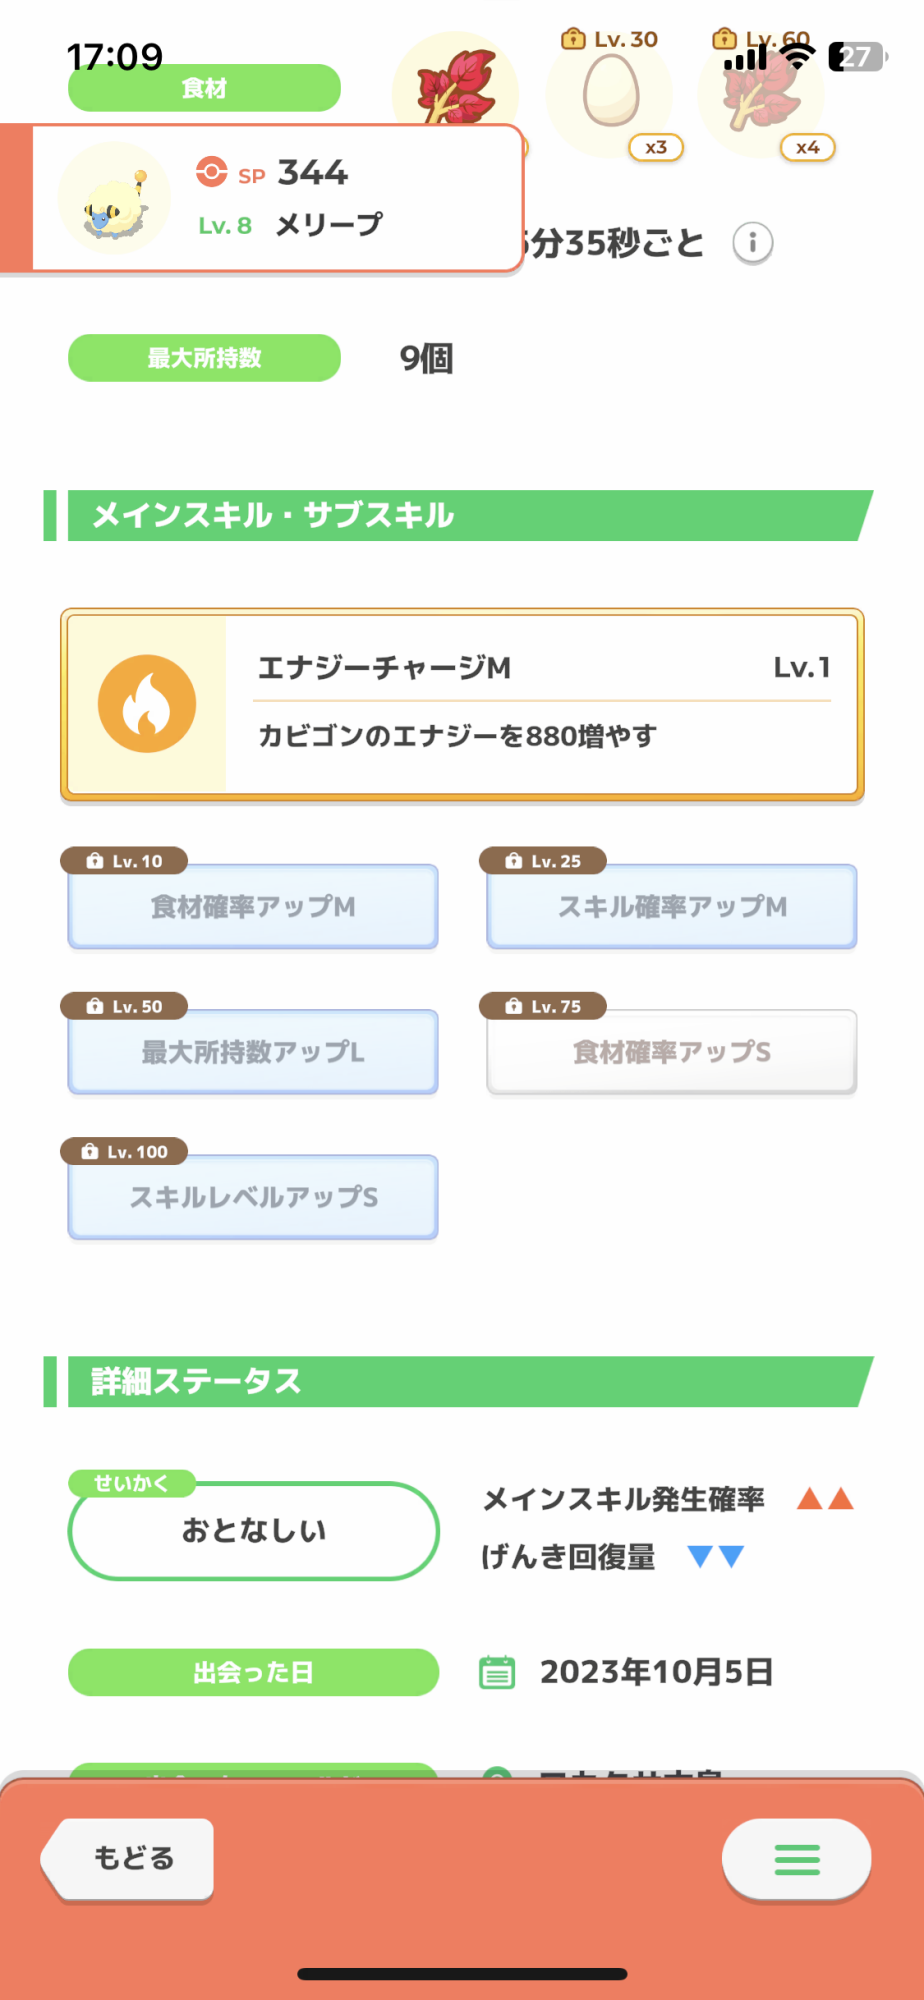Tap the Lv.60 locked red herb icon
The width and height of the screenshot is (924, 2000).
(x=761, y=92)
